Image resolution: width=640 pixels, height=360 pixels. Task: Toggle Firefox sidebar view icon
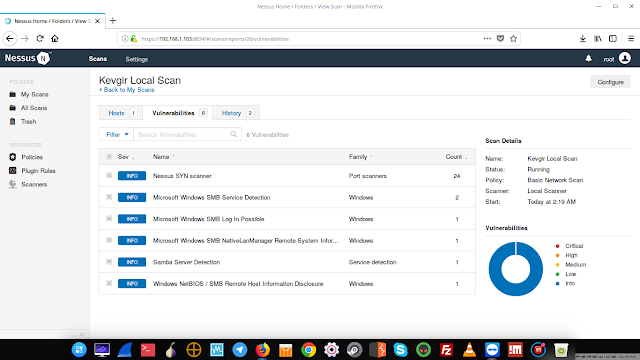point(613,38)
